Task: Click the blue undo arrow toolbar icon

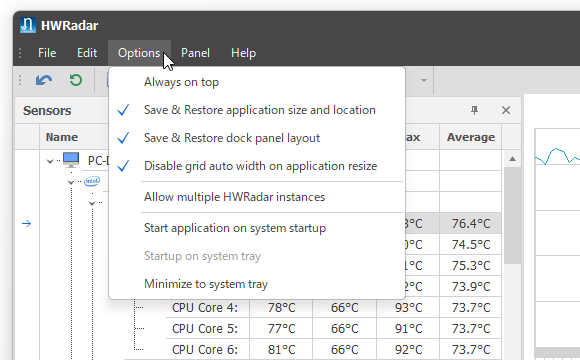Action: [x=44, y=80]
